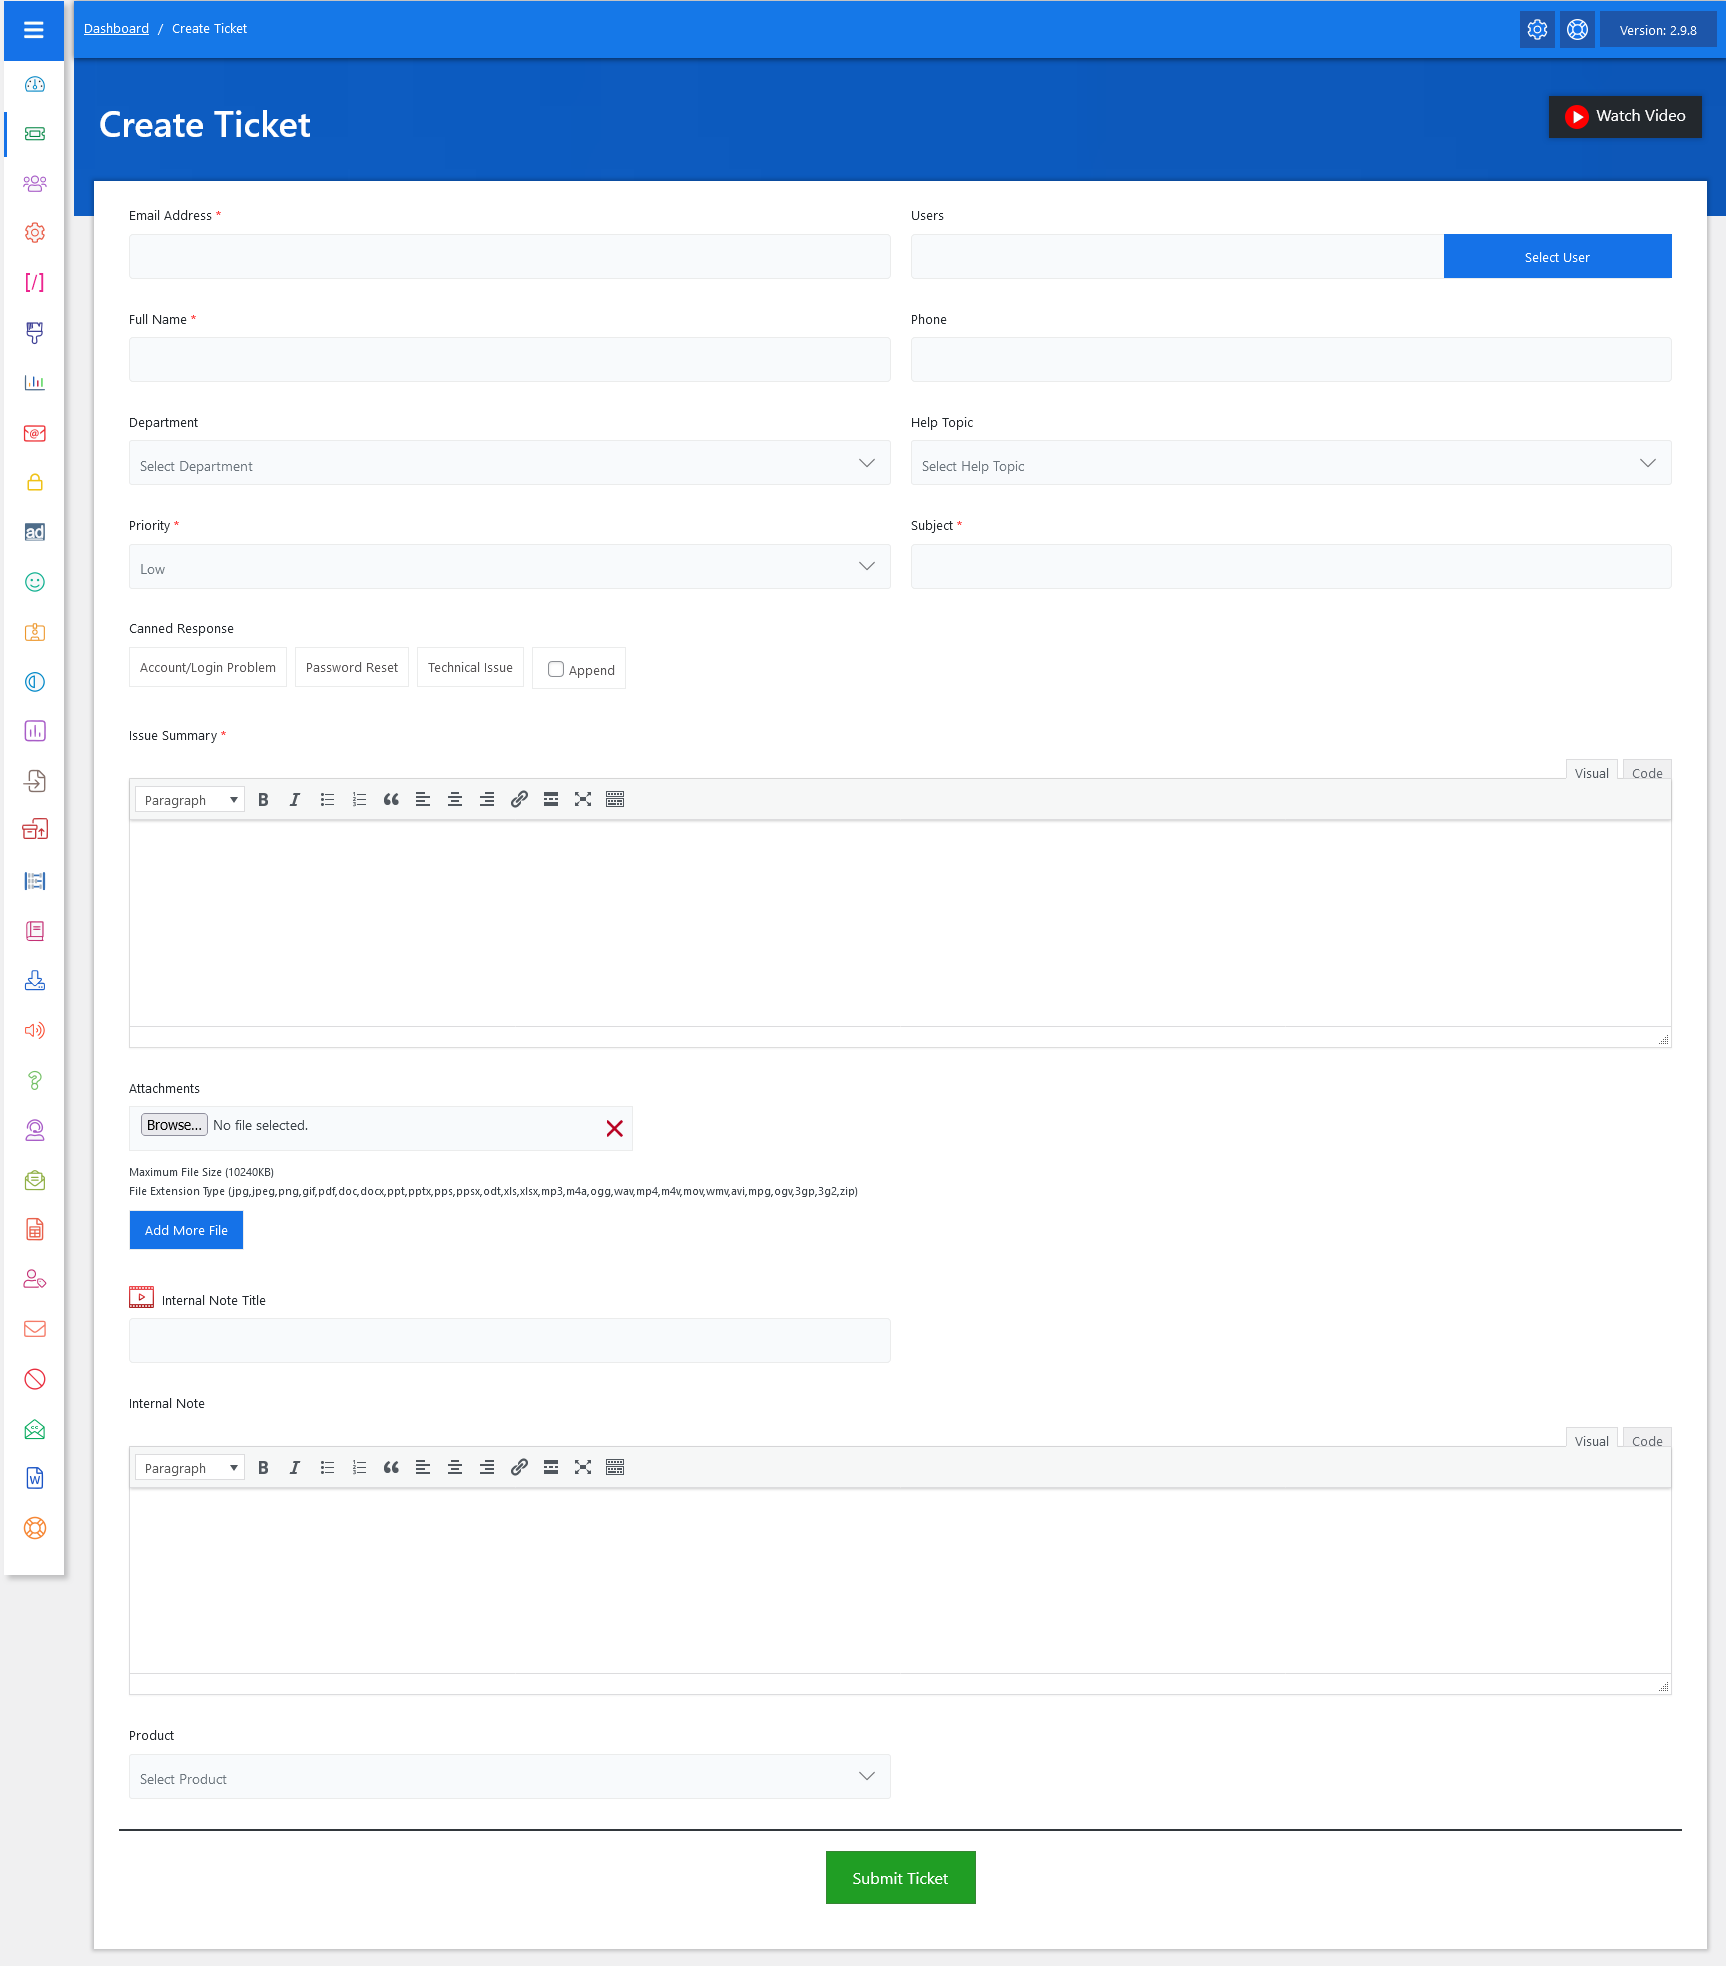Go to Dashboard breadcrumb link
Screen dimensions: 1726x1966
116,29
